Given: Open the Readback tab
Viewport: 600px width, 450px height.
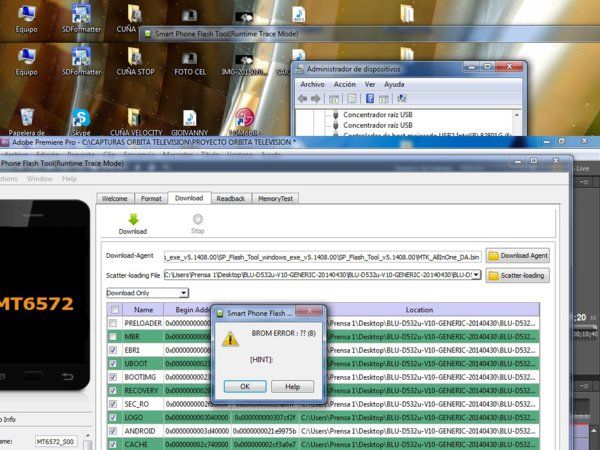Looking at the screenshot, I should point(231,199).
